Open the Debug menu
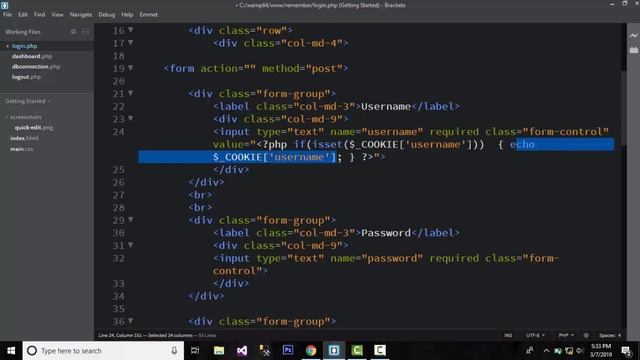The height and width of the screenshot is (360, 640). click(107, 14)
